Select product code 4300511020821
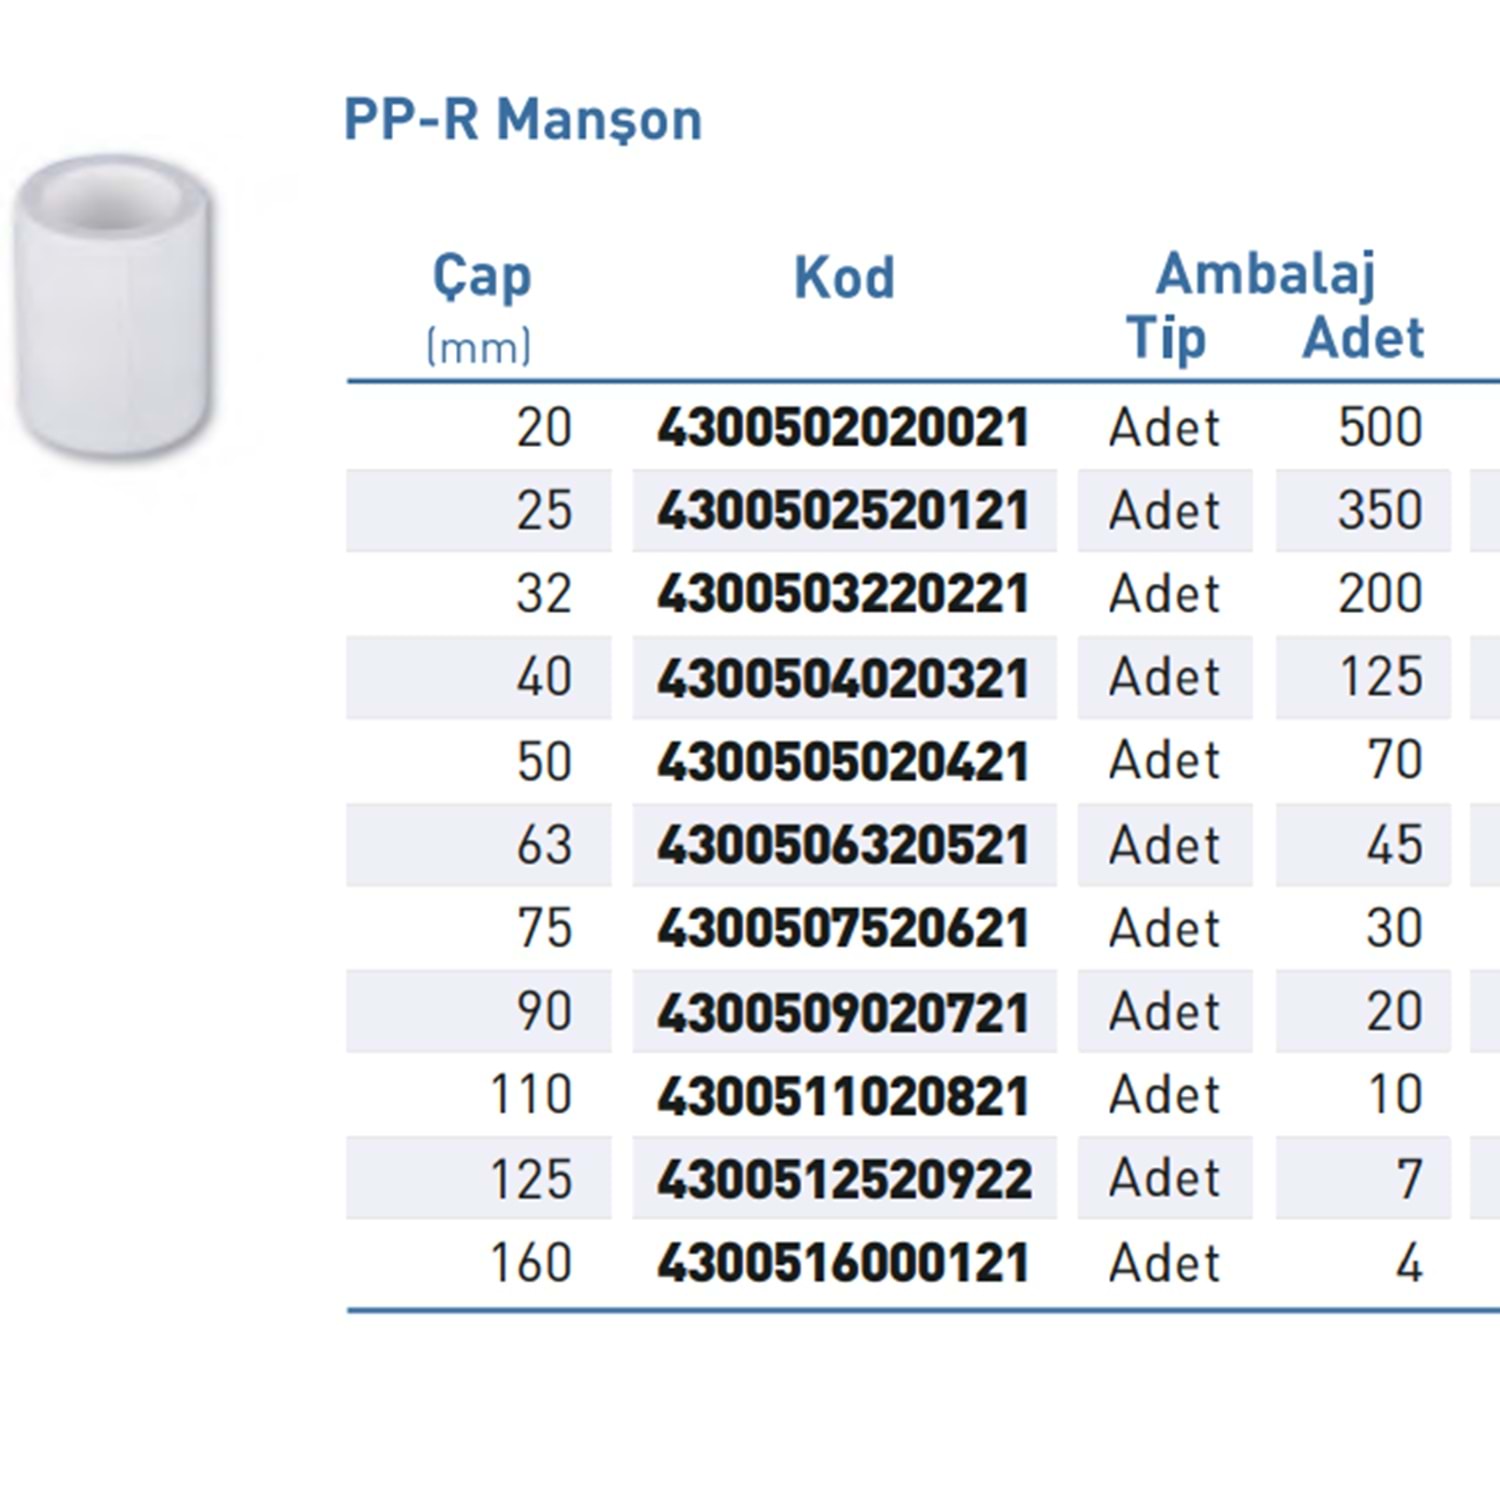 coord(843,1095)
